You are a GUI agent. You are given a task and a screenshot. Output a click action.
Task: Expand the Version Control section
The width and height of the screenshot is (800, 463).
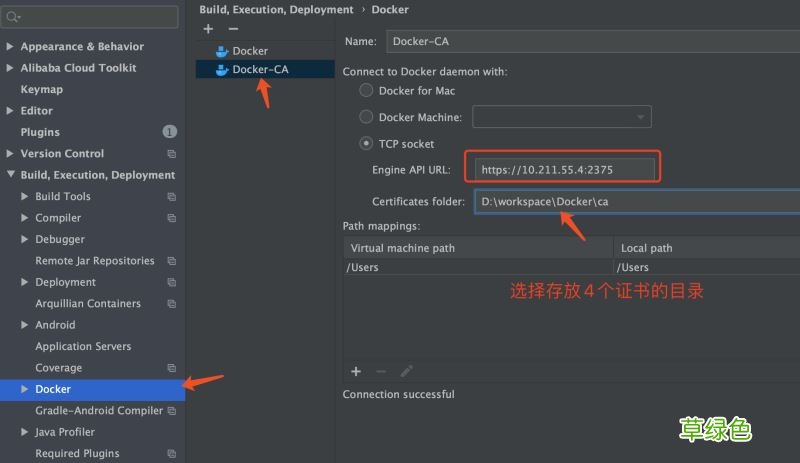[10, 154]
